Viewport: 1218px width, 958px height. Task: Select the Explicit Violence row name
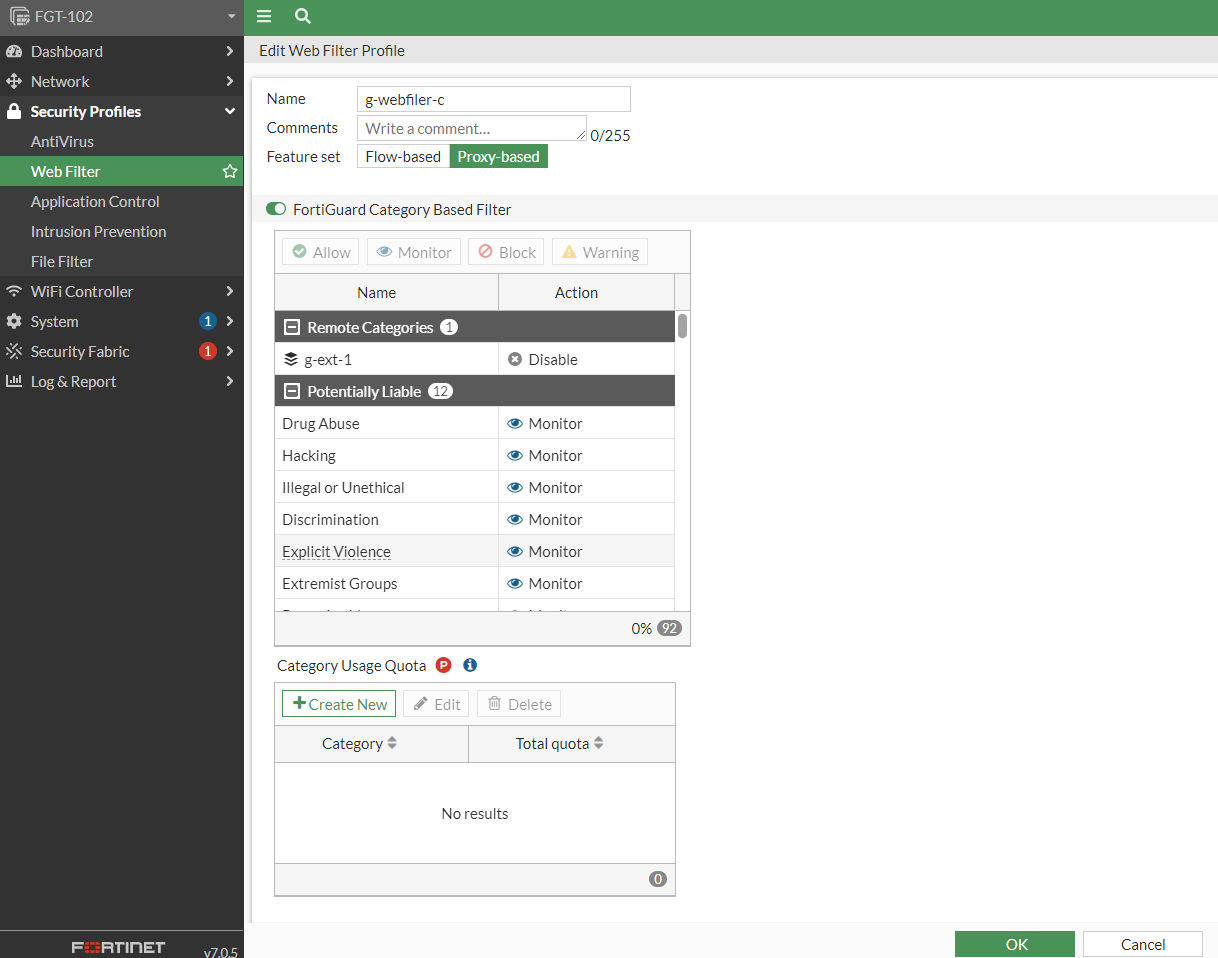(336, 551)
